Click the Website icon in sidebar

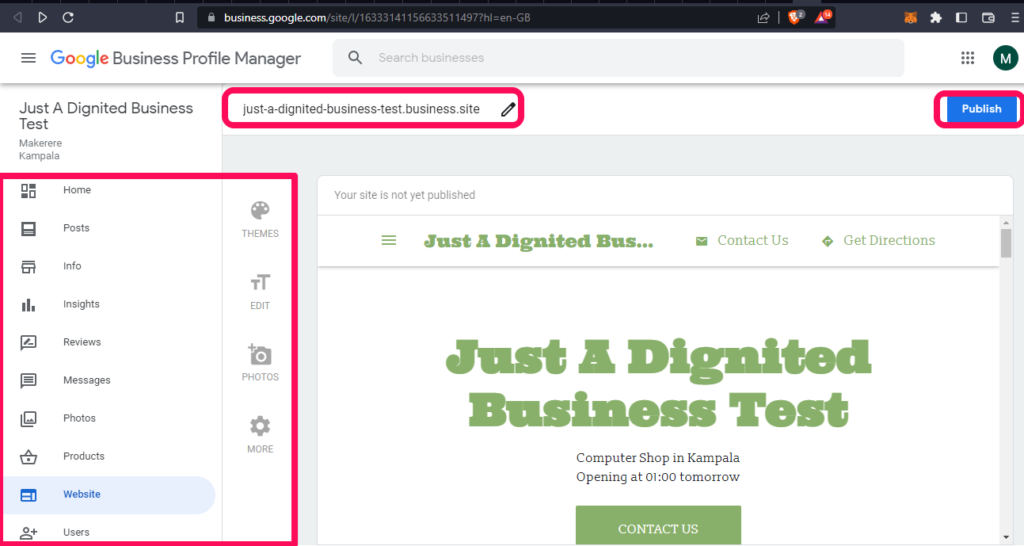(x=28, y=495)
